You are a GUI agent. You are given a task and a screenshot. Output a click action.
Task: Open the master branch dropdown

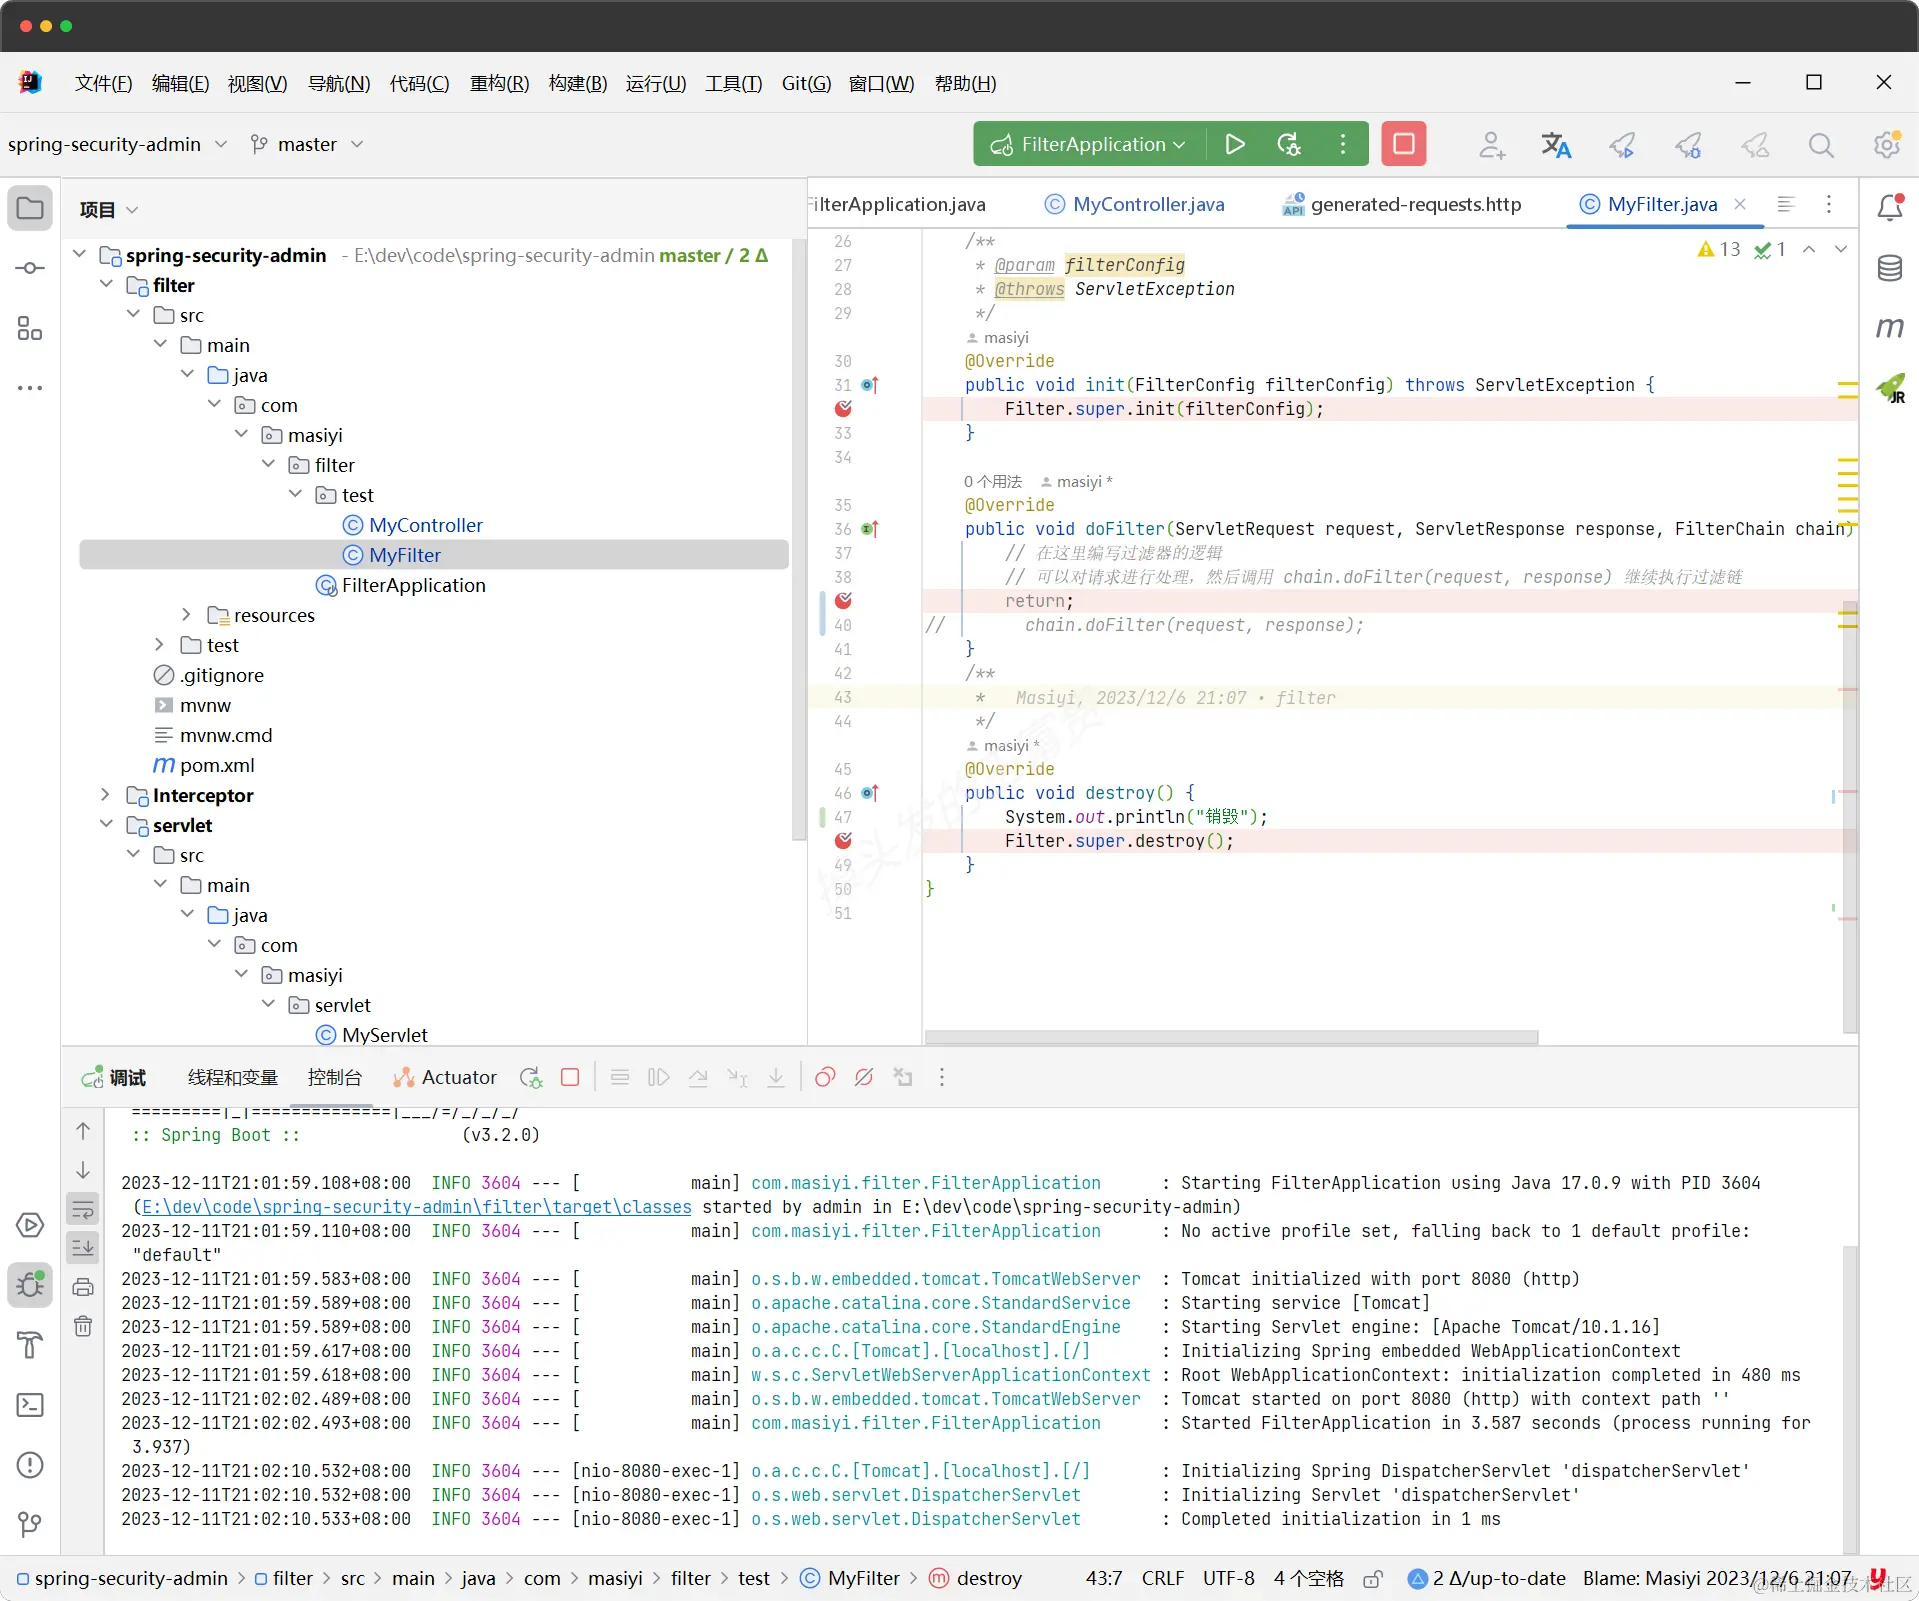click(x=307, y=145)
